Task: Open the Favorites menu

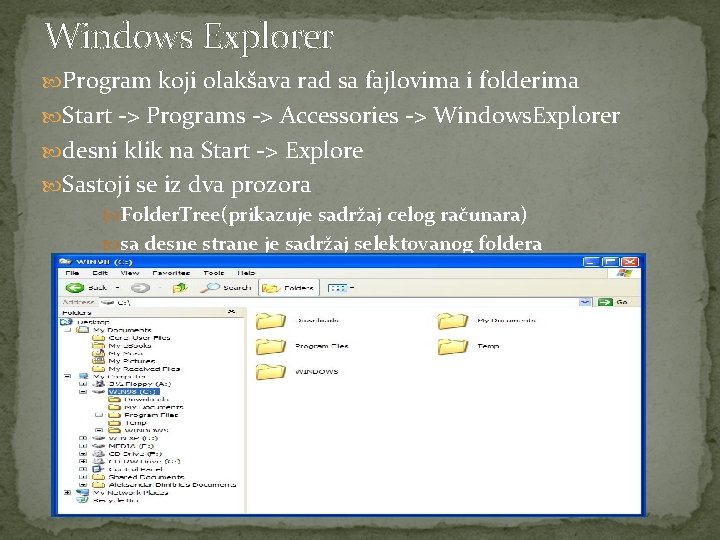Action: (171, 273)
